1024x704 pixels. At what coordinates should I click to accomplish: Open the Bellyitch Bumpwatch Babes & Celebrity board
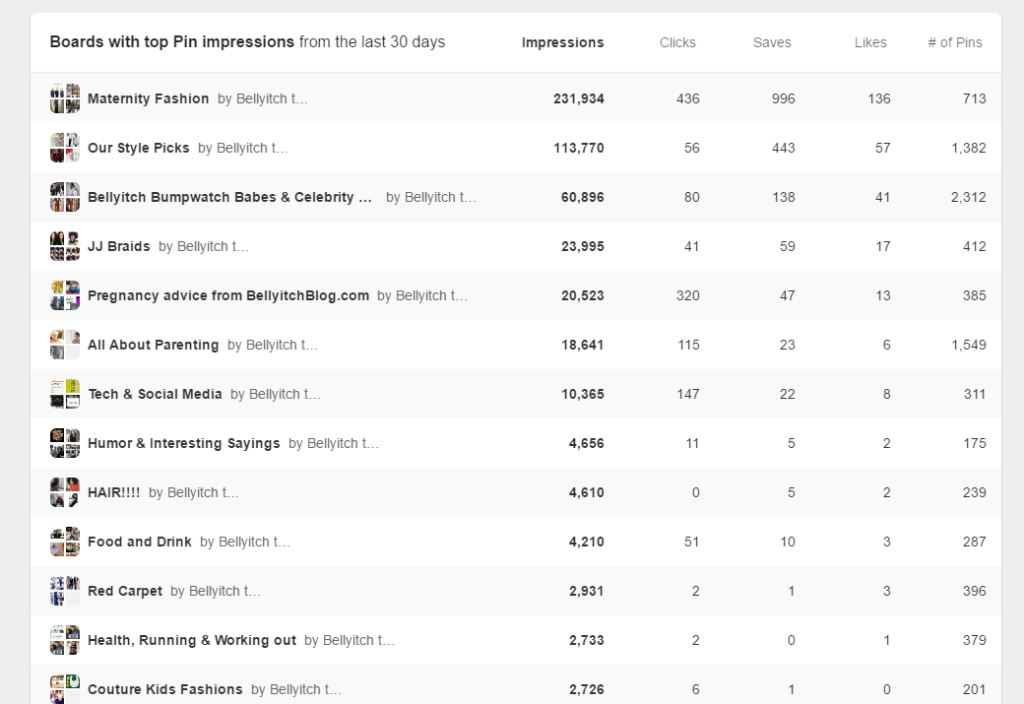point(230,197)
